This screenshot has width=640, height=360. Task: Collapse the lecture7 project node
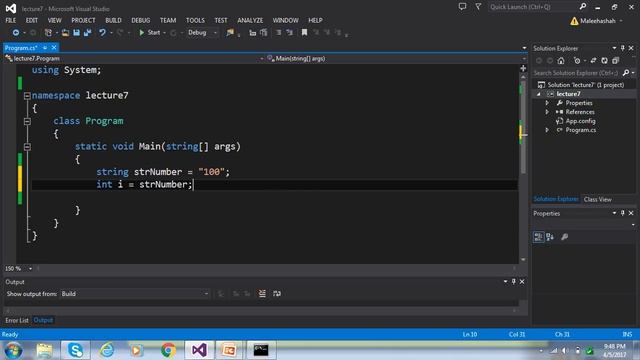pos(539,94)
